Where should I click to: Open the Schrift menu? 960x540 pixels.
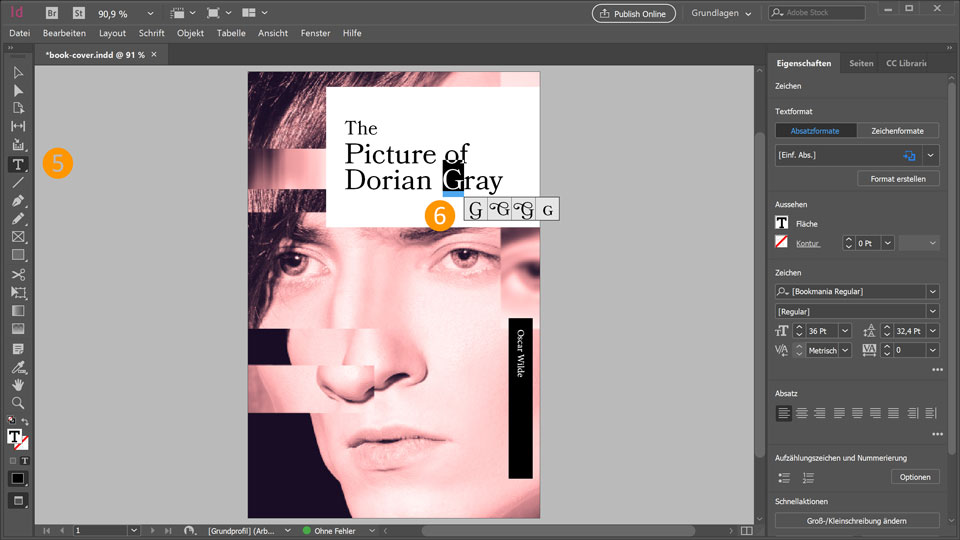coord(151,33)
